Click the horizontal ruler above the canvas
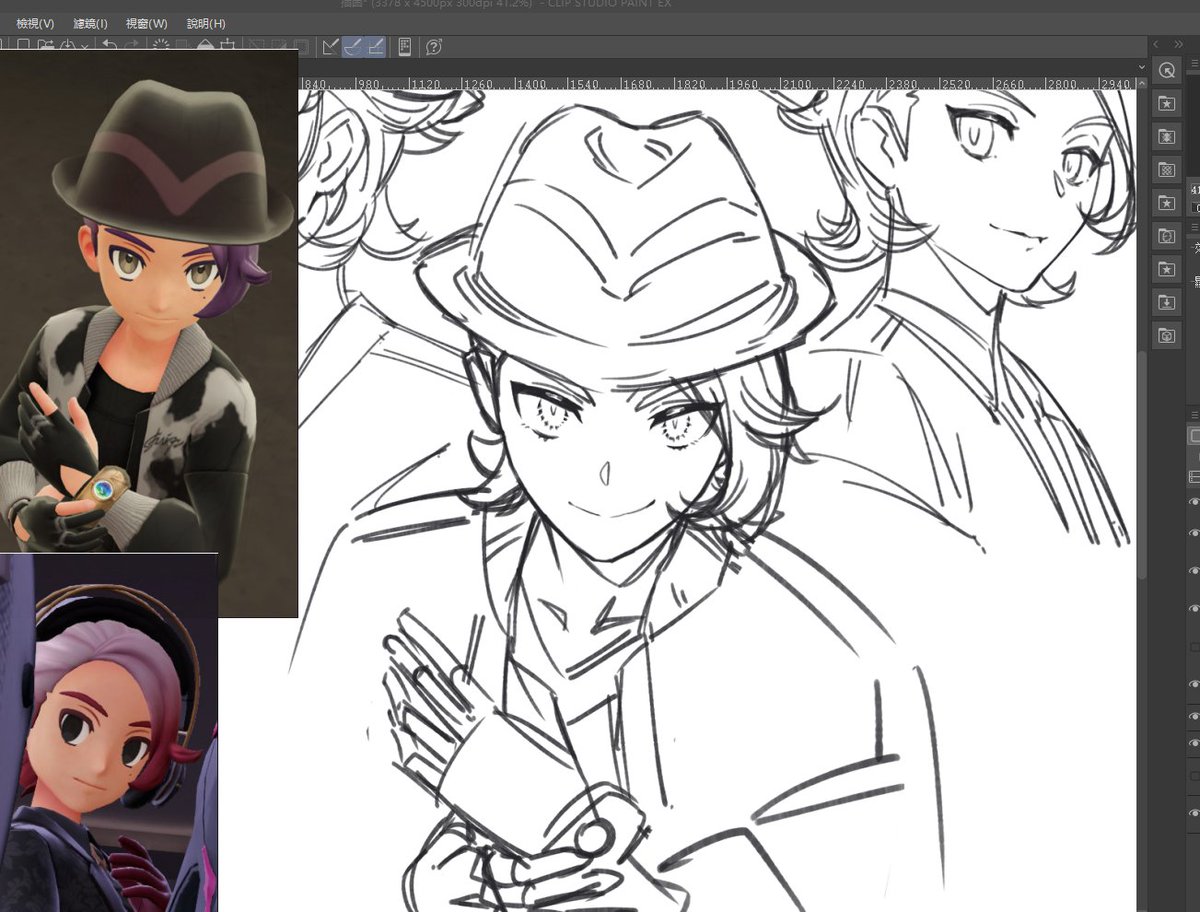The width and height of the screenshot is (1200, 912). (x=718, y=84)
